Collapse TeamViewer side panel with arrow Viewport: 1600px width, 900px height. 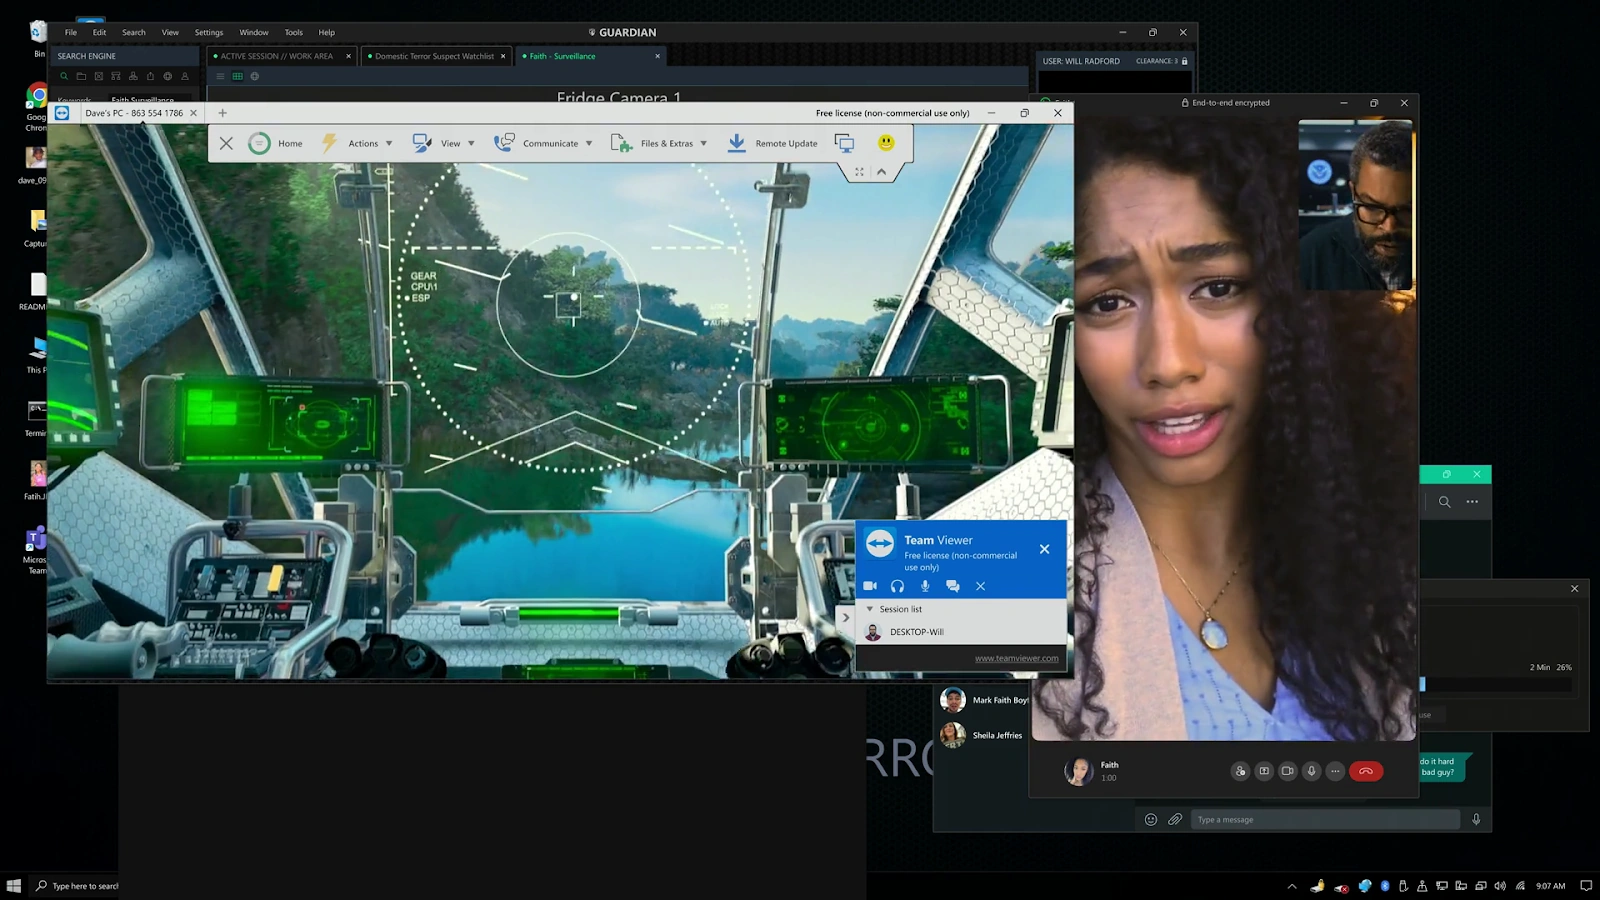click(845, 618)
